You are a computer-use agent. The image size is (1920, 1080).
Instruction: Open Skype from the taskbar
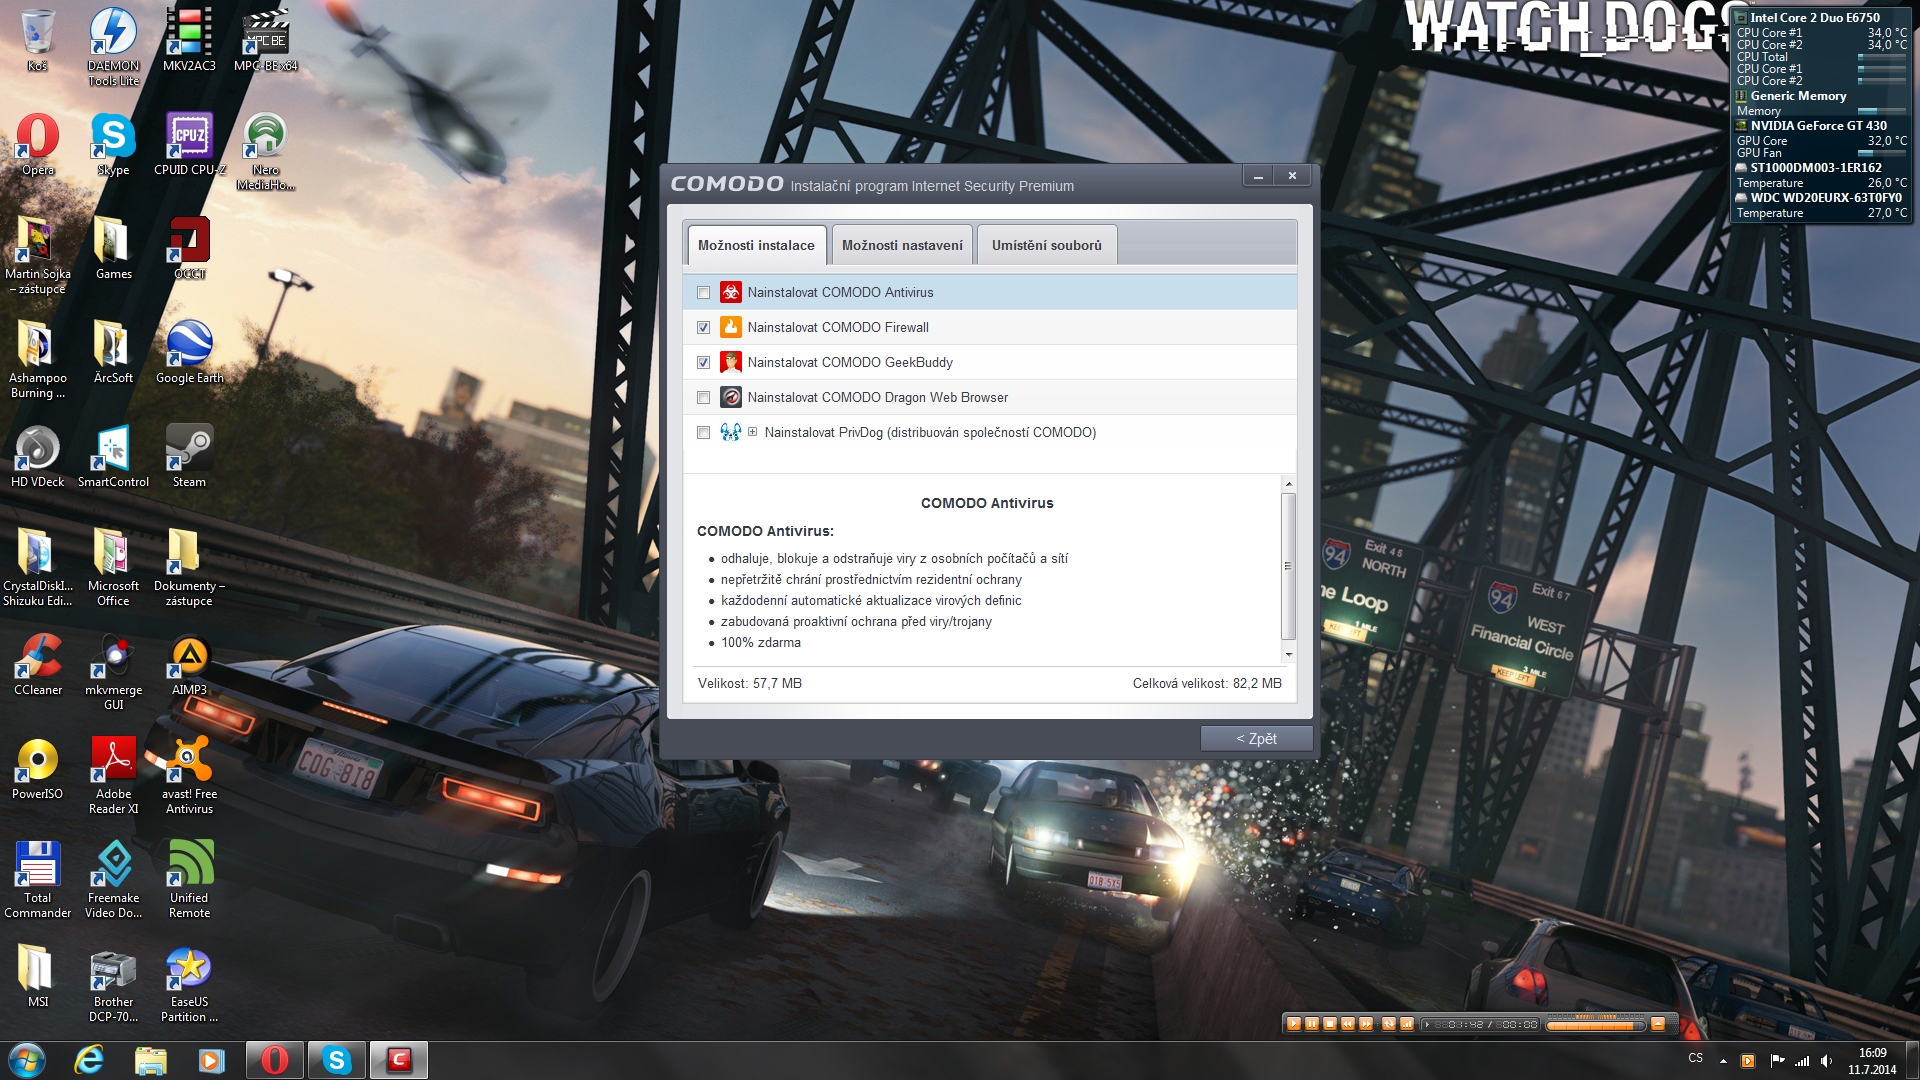pyautogui.click(x=337, y=1060)
